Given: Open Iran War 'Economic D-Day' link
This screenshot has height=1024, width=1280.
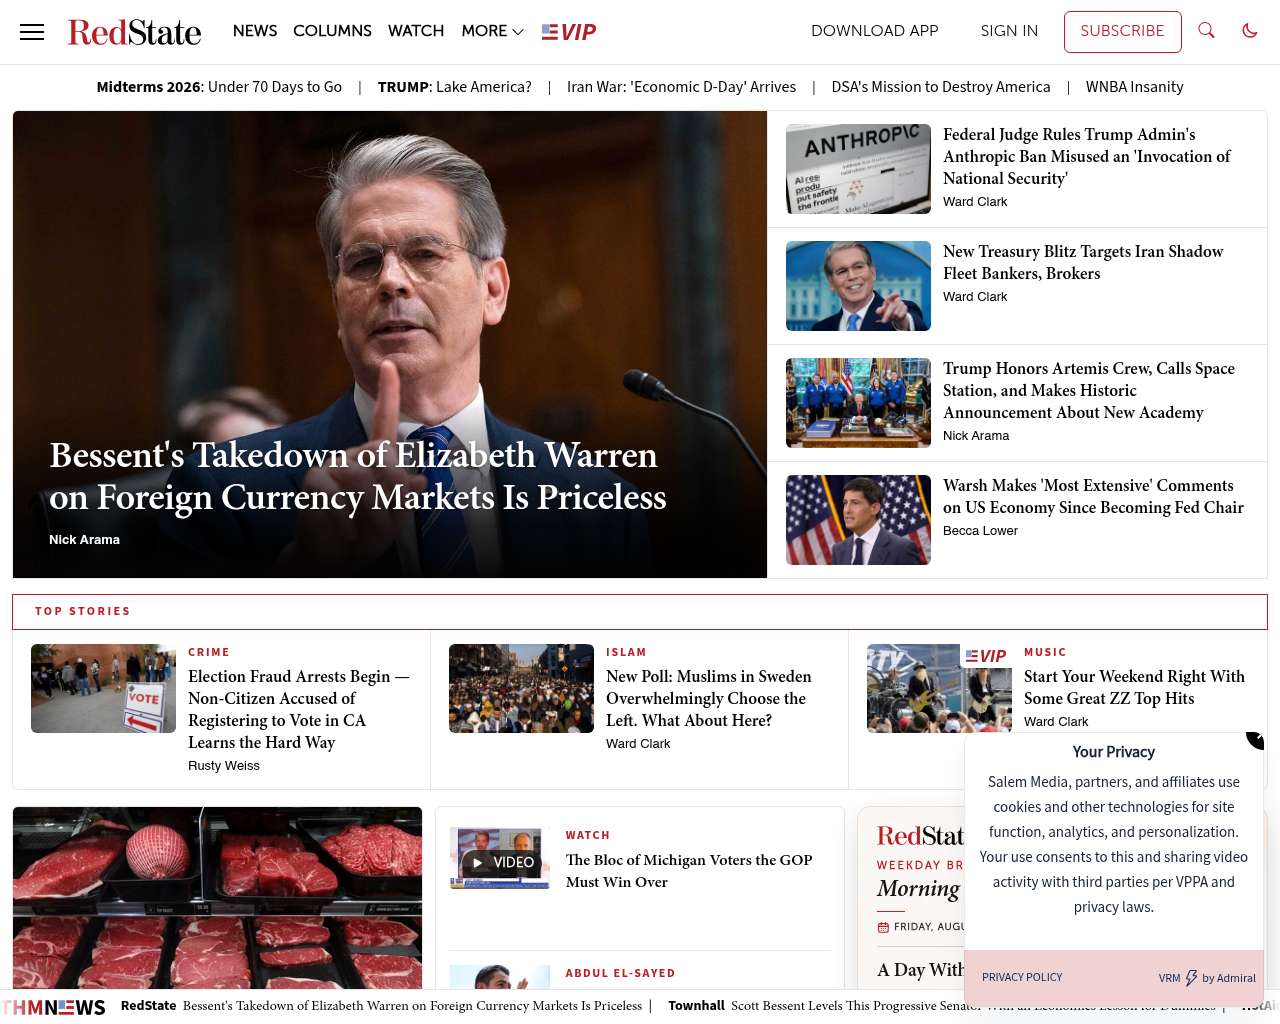Looking at the screenshot, I should [x=682, y=87].
